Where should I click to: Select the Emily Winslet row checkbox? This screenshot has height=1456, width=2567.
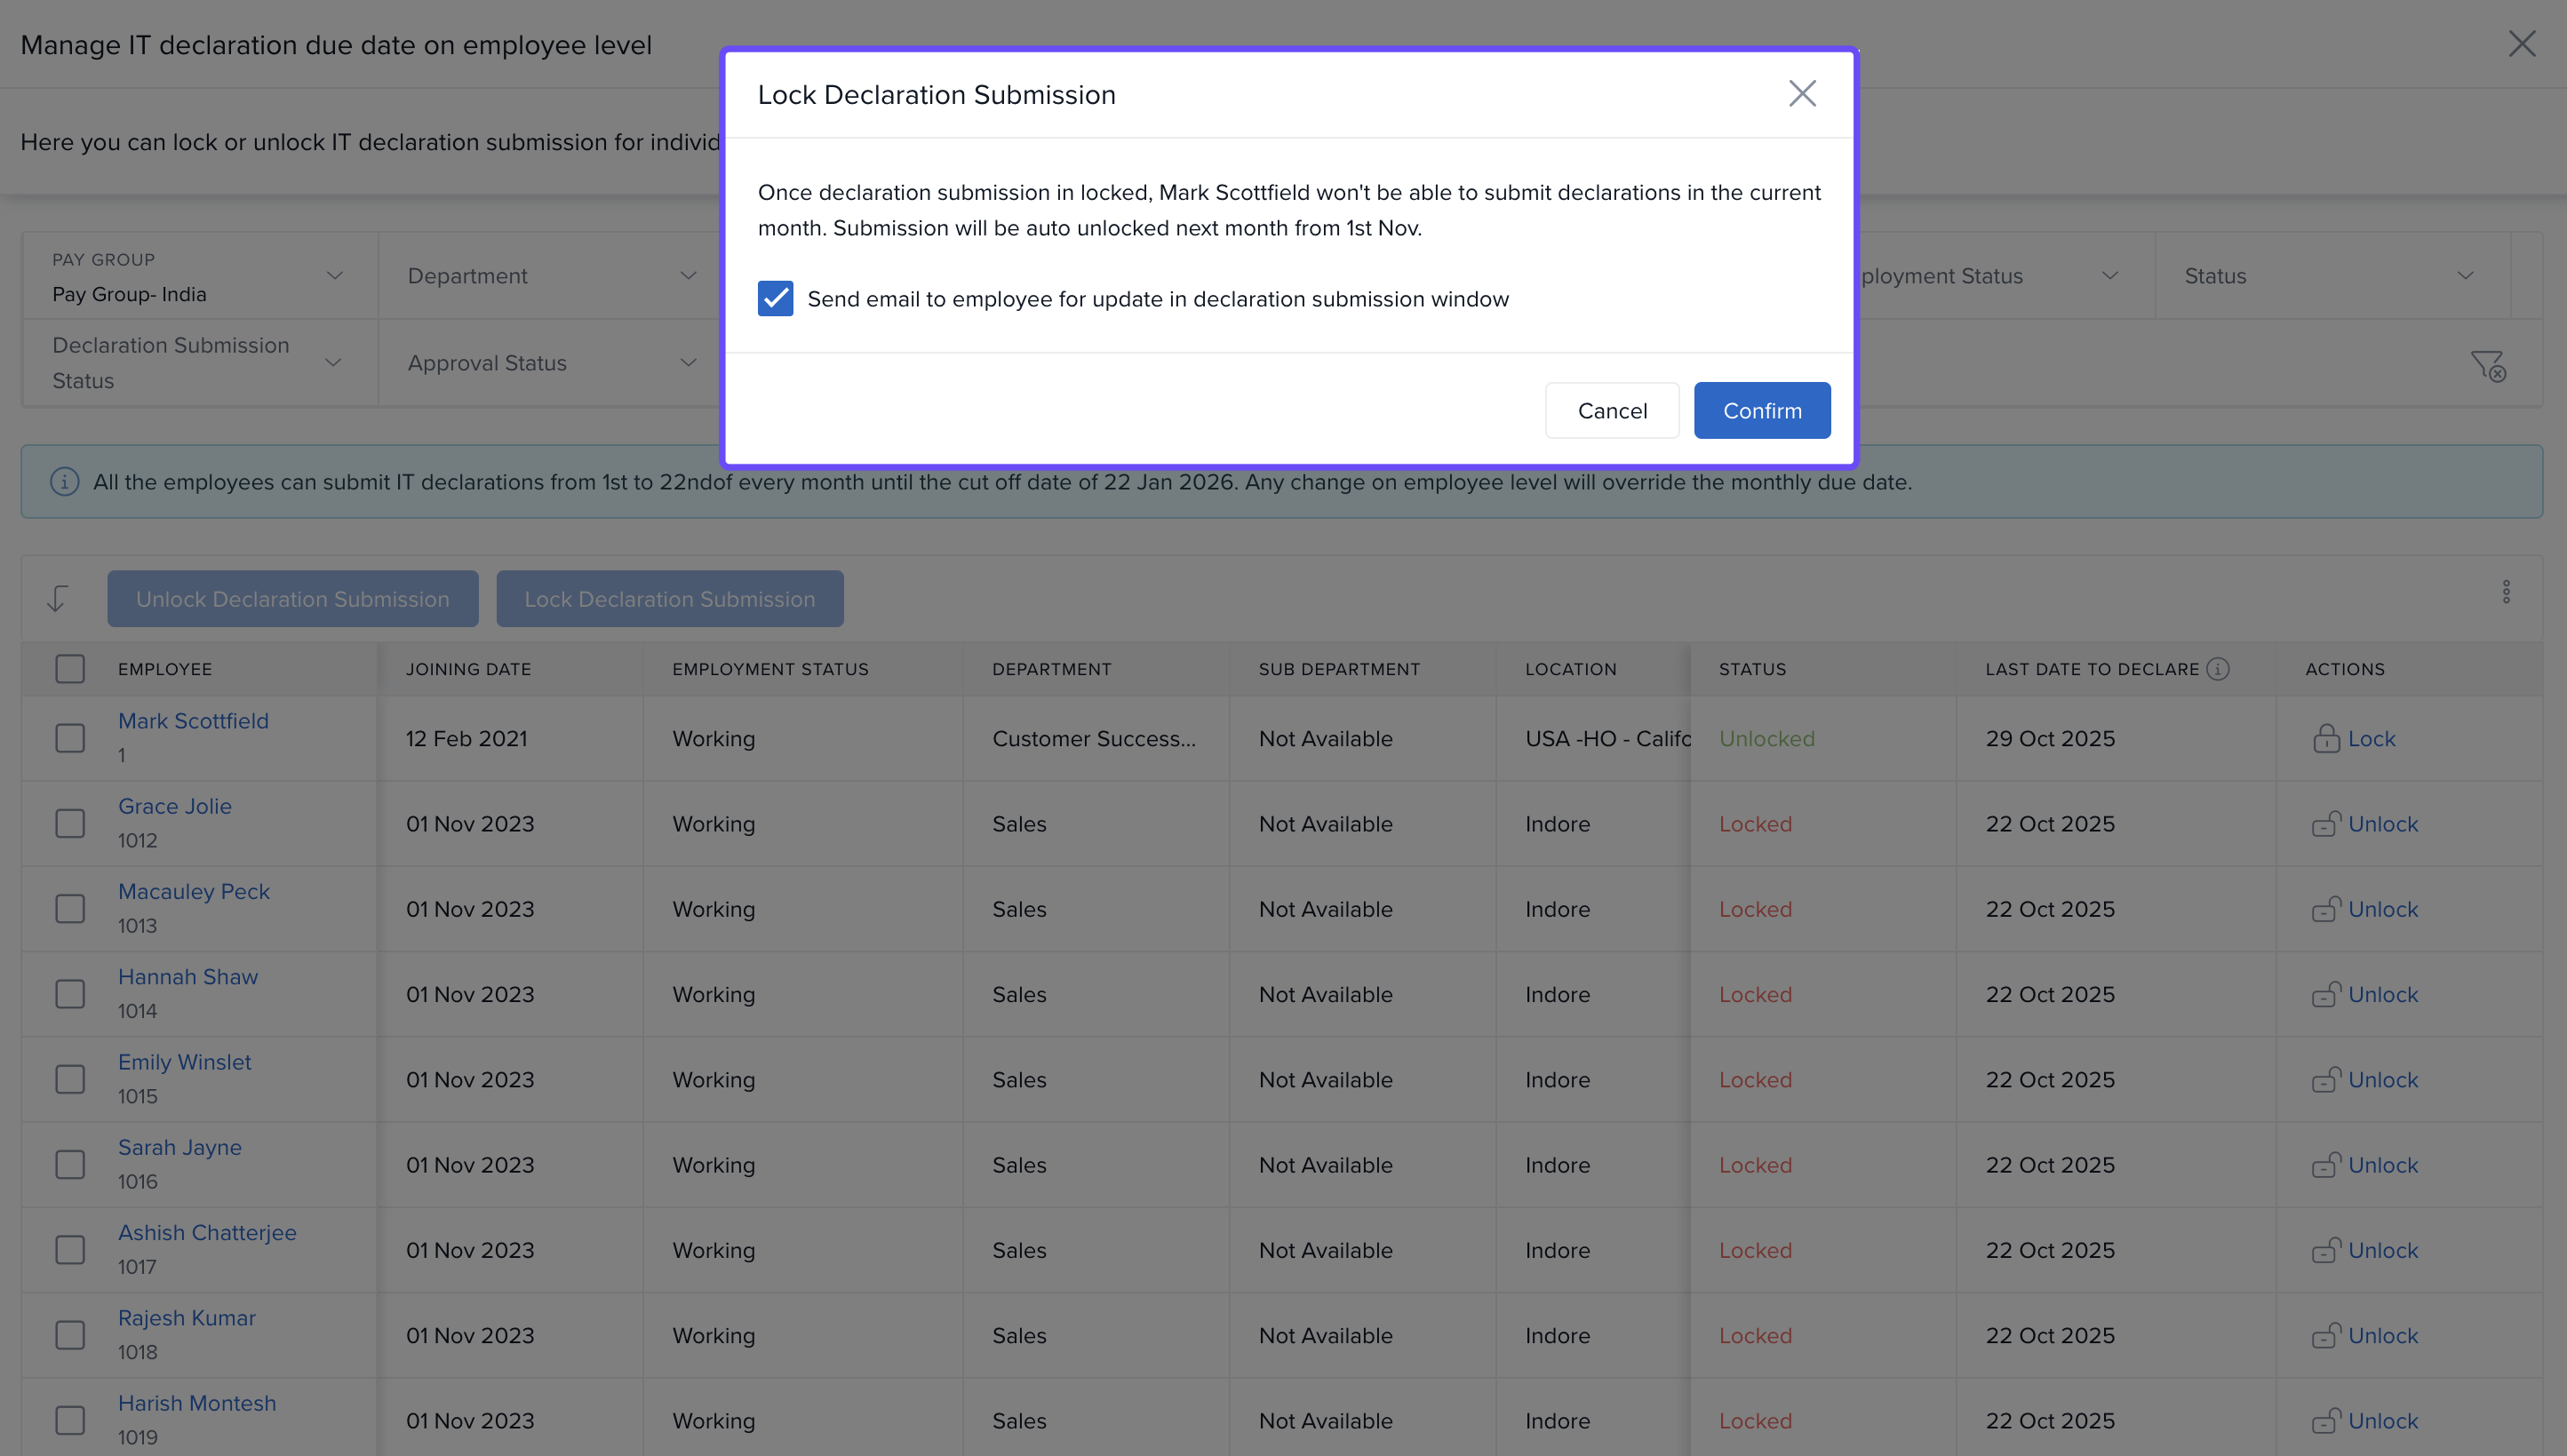pos(70,1080)
